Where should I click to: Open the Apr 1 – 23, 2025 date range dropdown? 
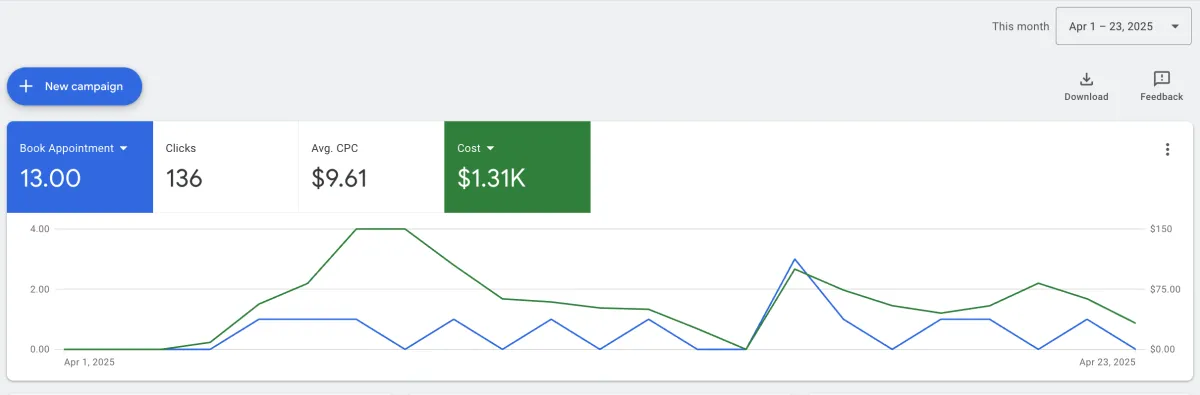pyautogui.click(x=1123, y=27)
